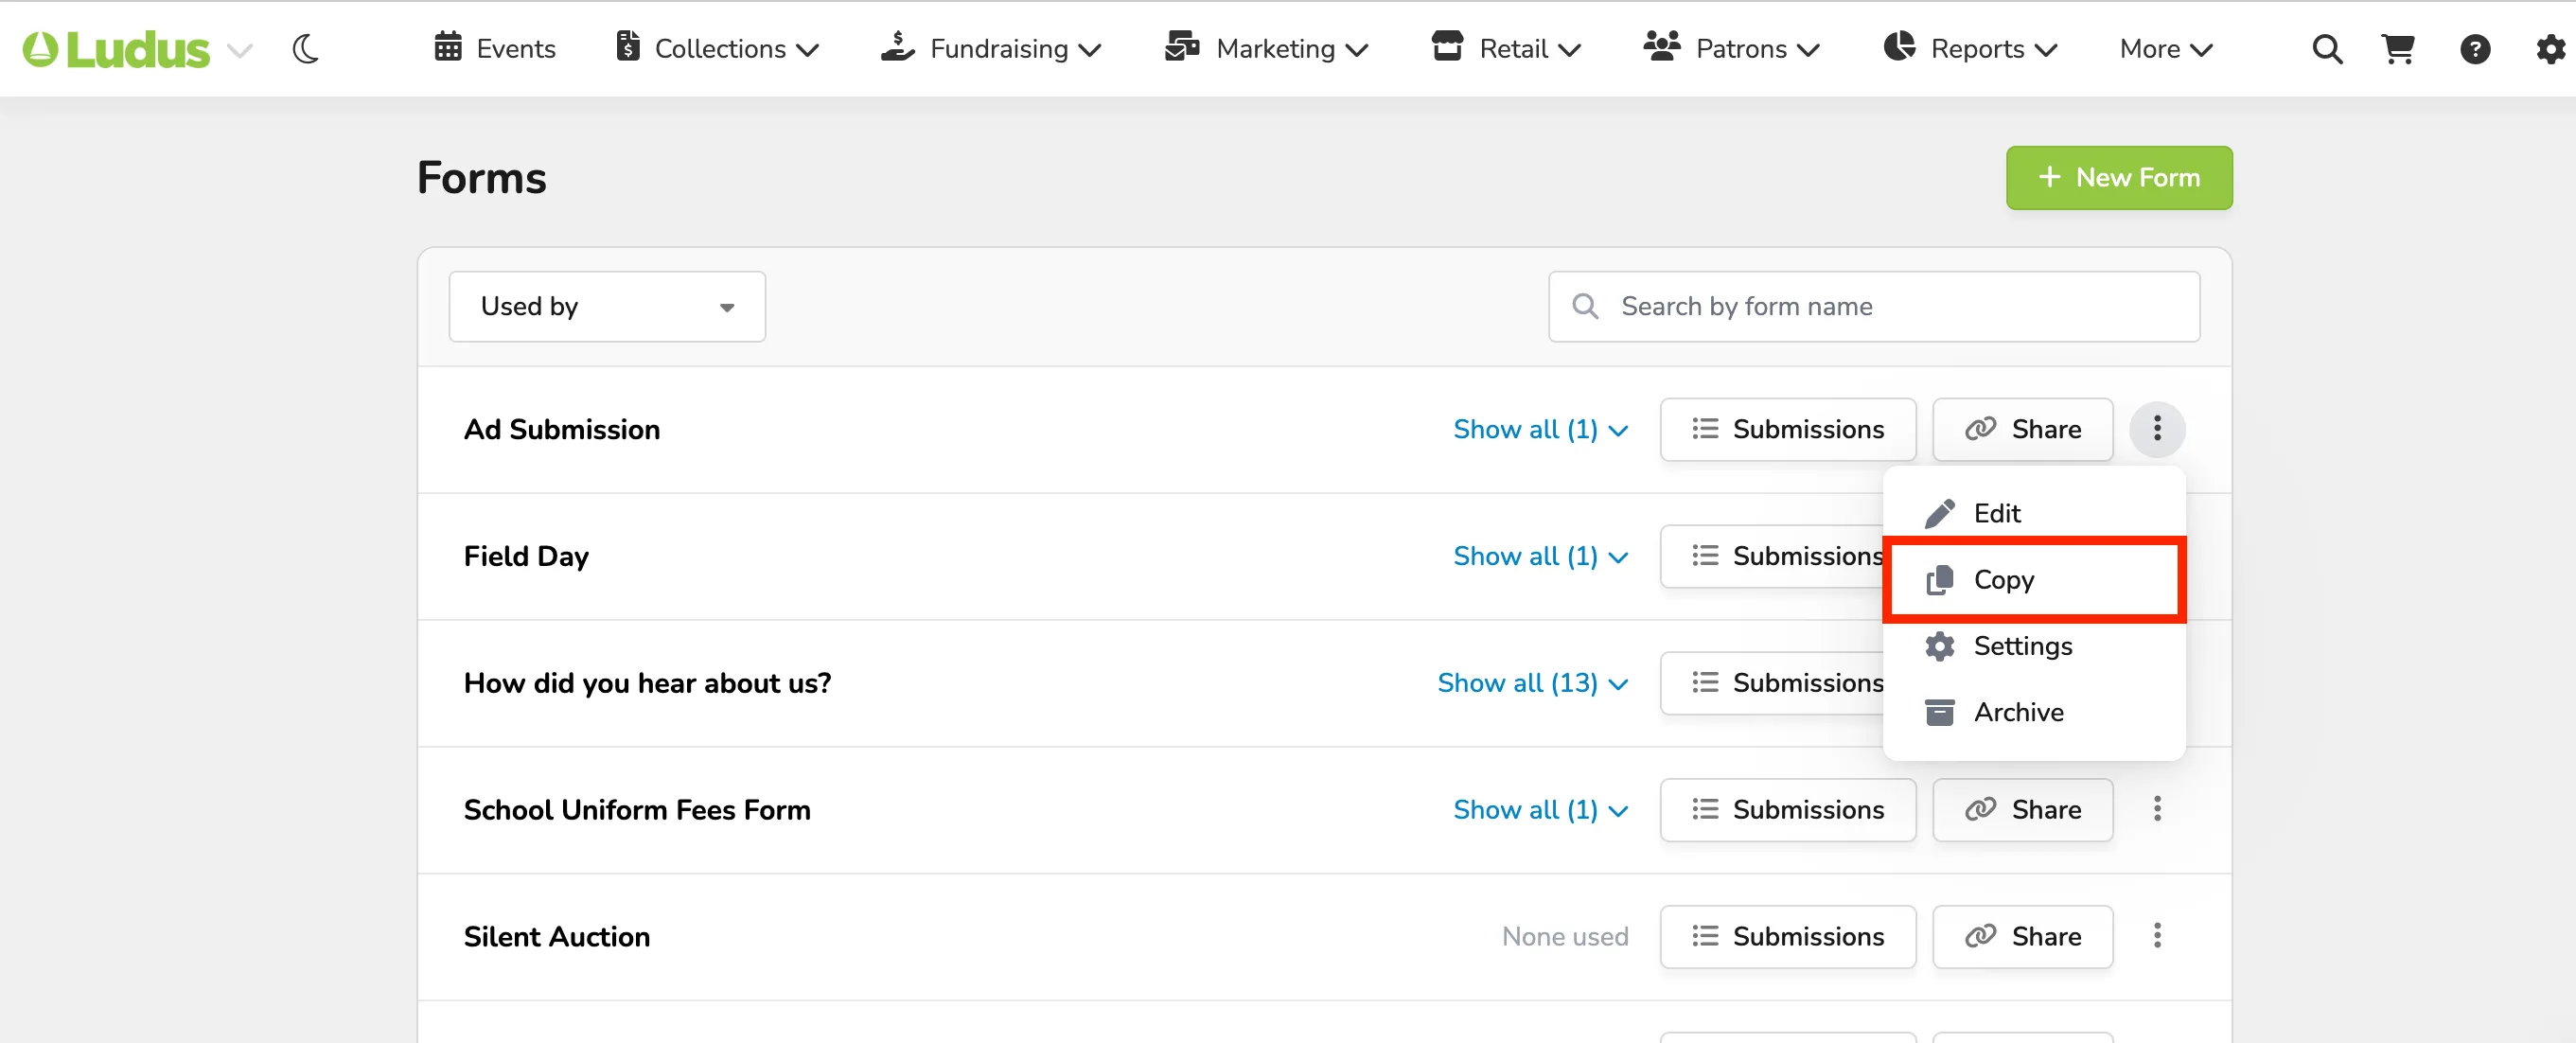The image size is (2576, 1043).
Task: Open three-dot menu for School Uniform Fees Form
Action: coord(2157,809)
